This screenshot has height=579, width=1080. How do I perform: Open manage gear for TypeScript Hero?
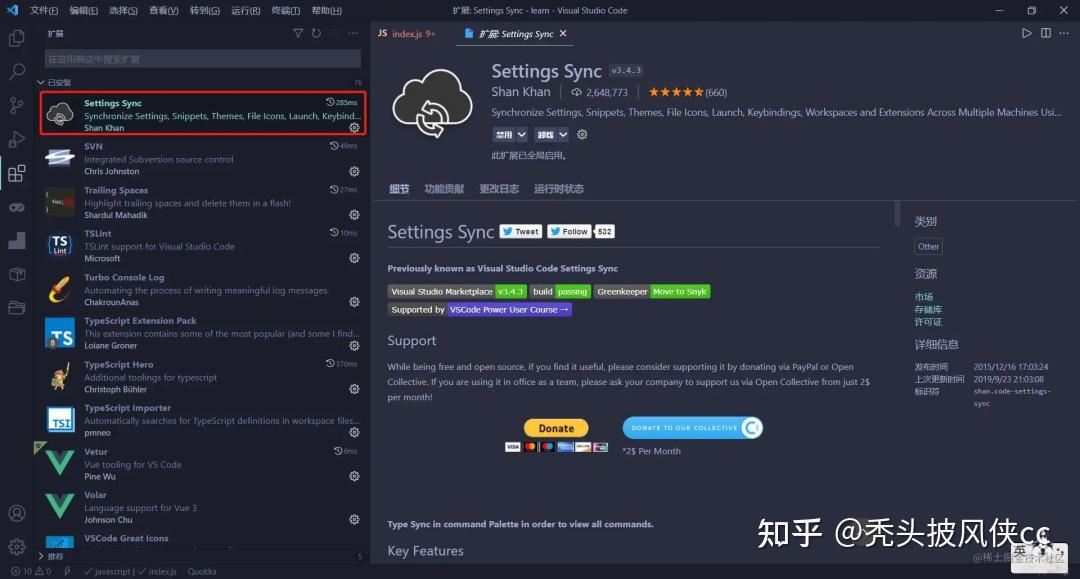click(x=354, y=389)
